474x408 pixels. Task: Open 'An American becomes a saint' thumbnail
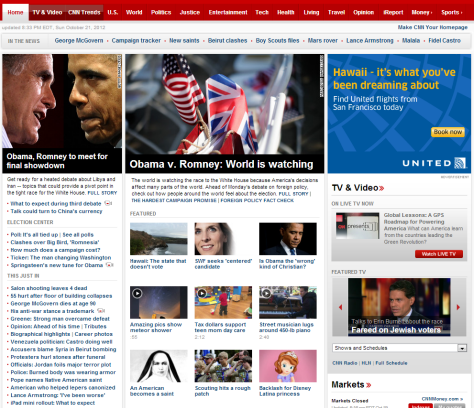click(x=159, y=366)
